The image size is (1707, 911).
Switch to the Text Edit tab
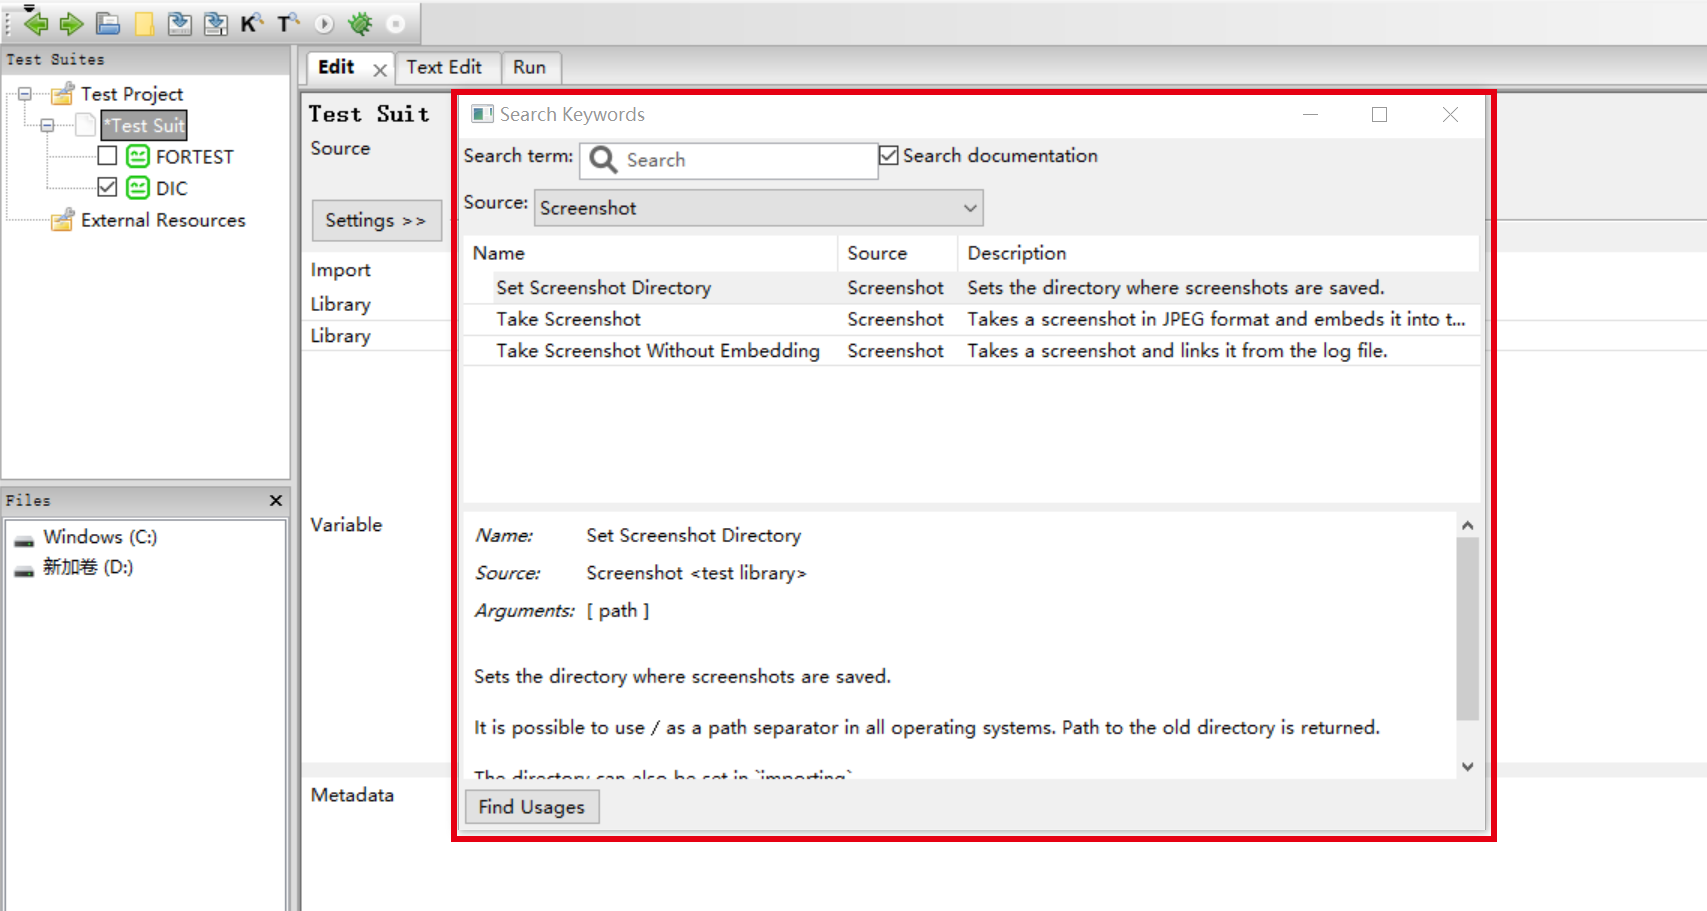(x=444, y=67)
